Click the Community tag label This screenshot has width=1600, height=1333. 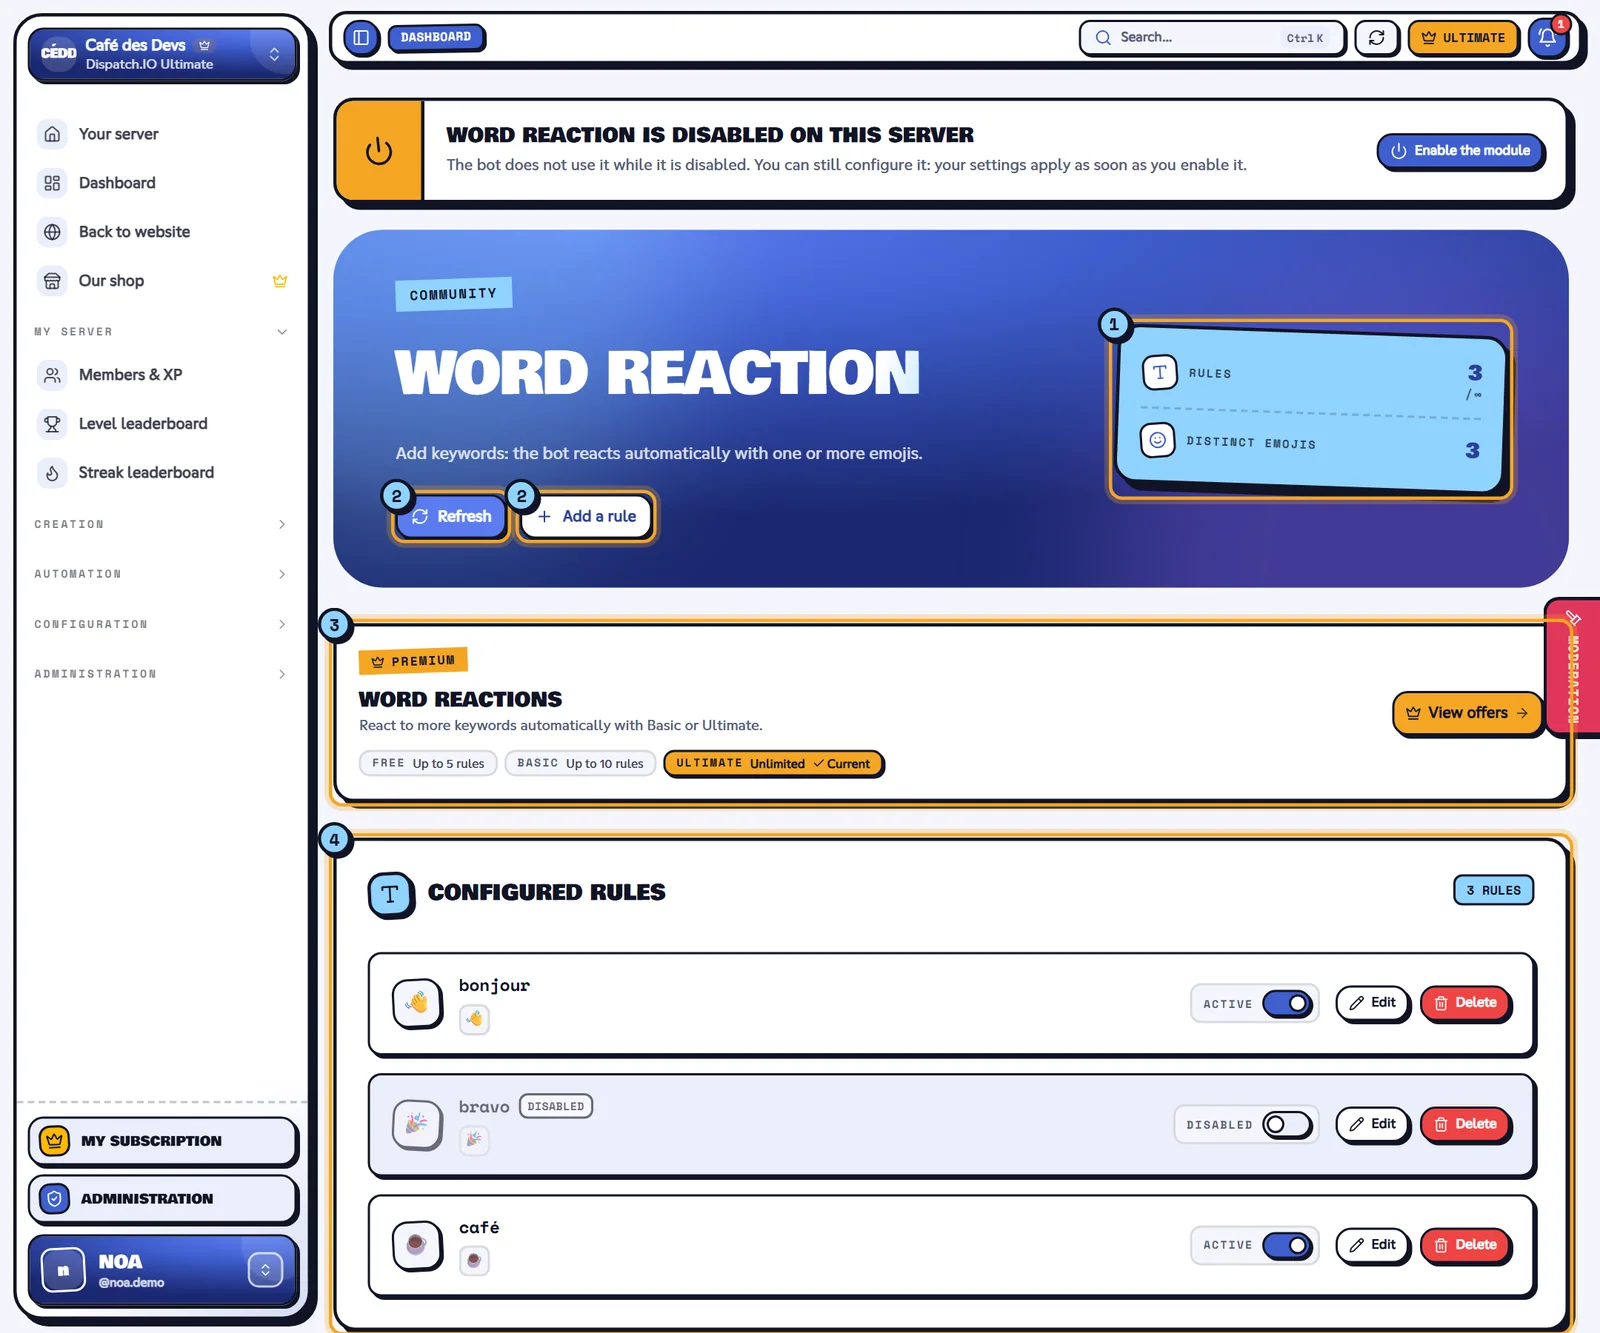point(453,294)
